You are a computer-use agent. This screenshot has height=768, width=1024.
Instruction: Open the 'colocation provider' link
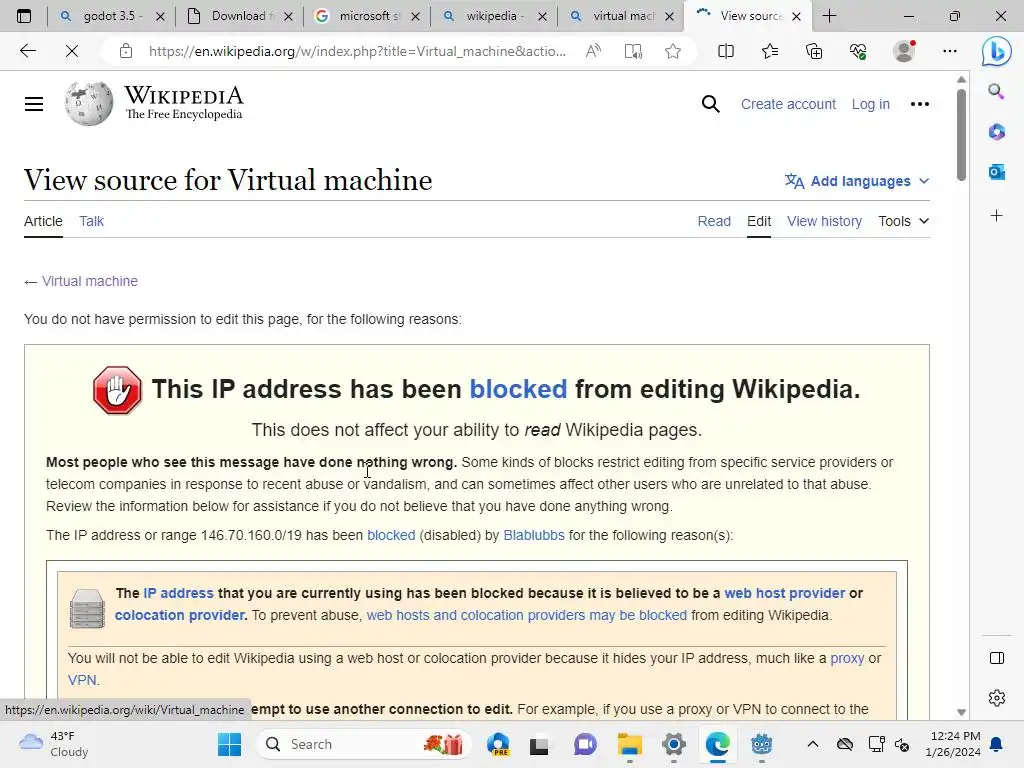click(x=180, y=615)
